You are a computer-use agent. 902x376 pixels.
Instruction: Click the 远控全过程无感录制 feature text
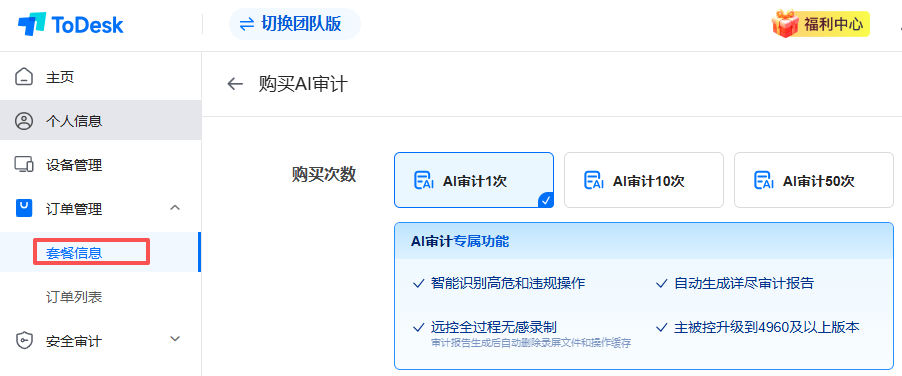[494, 328]
